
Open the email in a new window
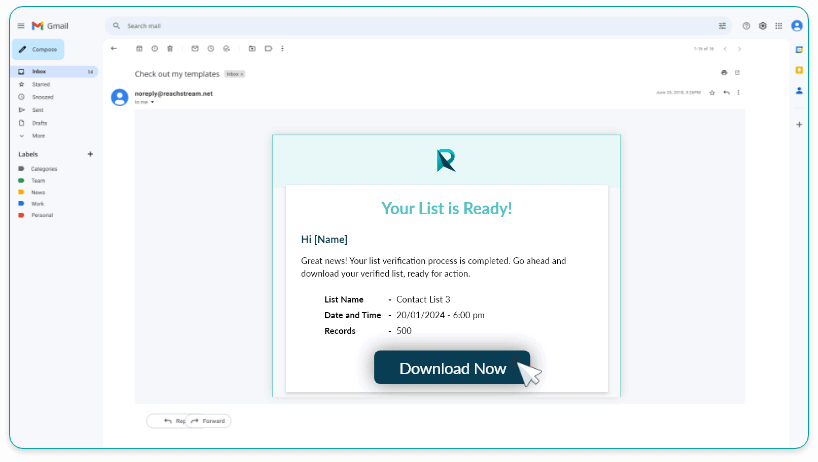(x=737, y=72)
